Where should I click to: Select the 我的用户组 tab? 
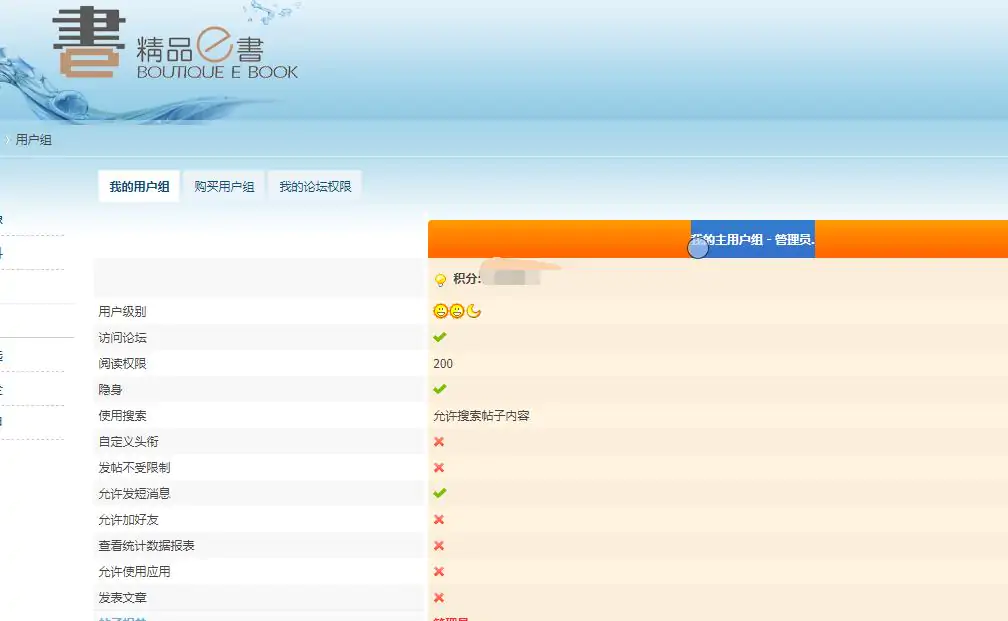click(139, 186)
